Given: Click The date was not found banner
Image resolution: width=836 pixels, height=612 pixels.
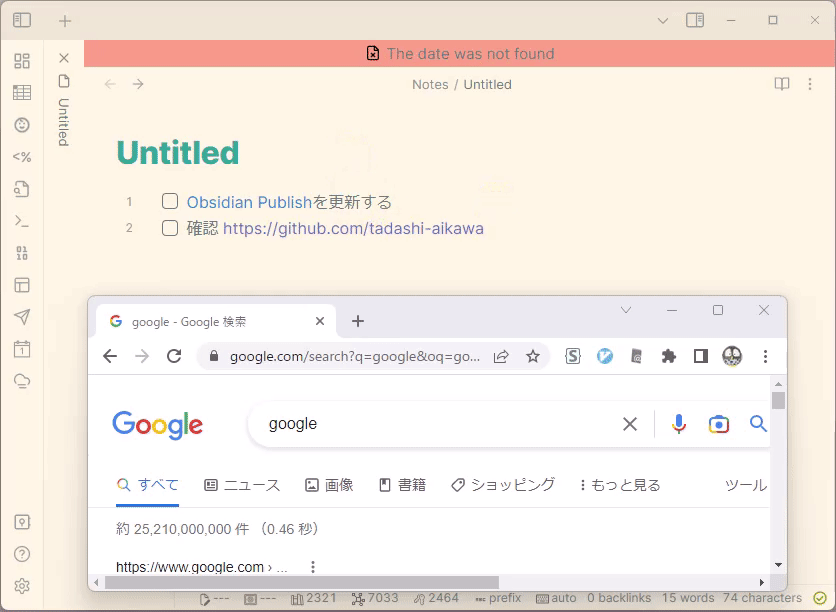Looking at the screenshot, I should [461, 54].
